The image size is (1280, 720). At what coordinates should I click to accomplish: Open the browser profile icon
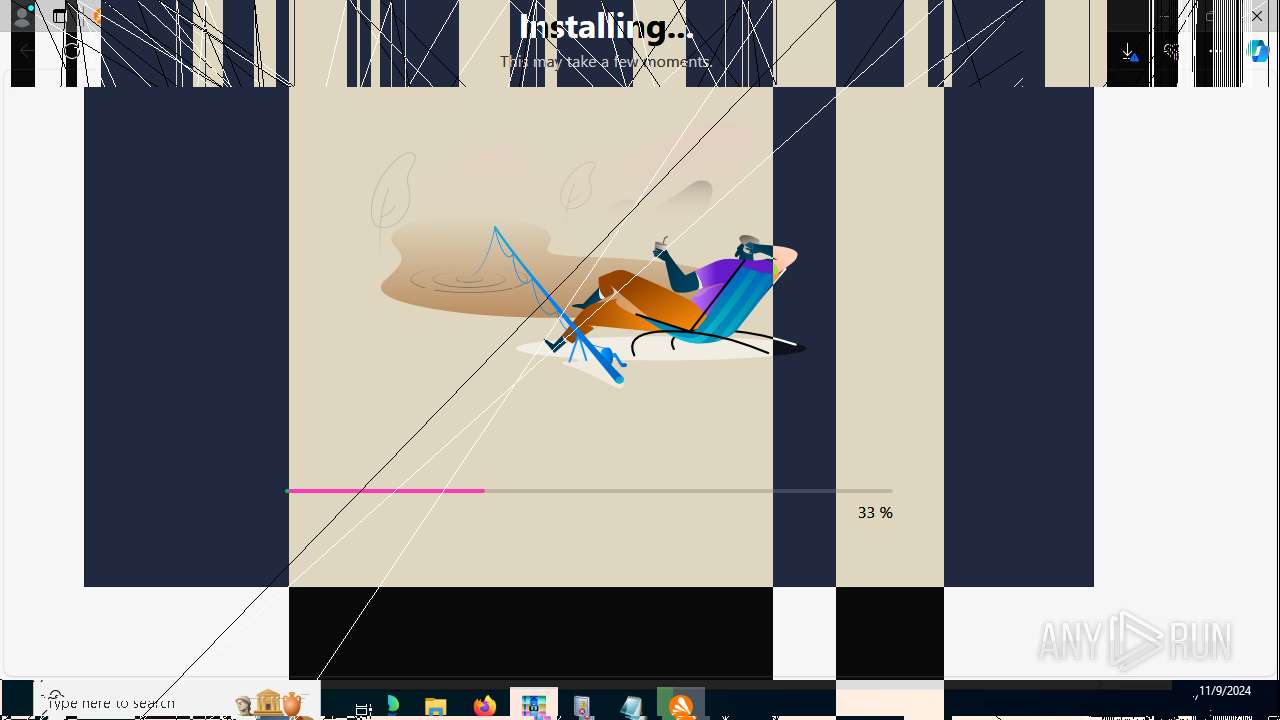21,16
